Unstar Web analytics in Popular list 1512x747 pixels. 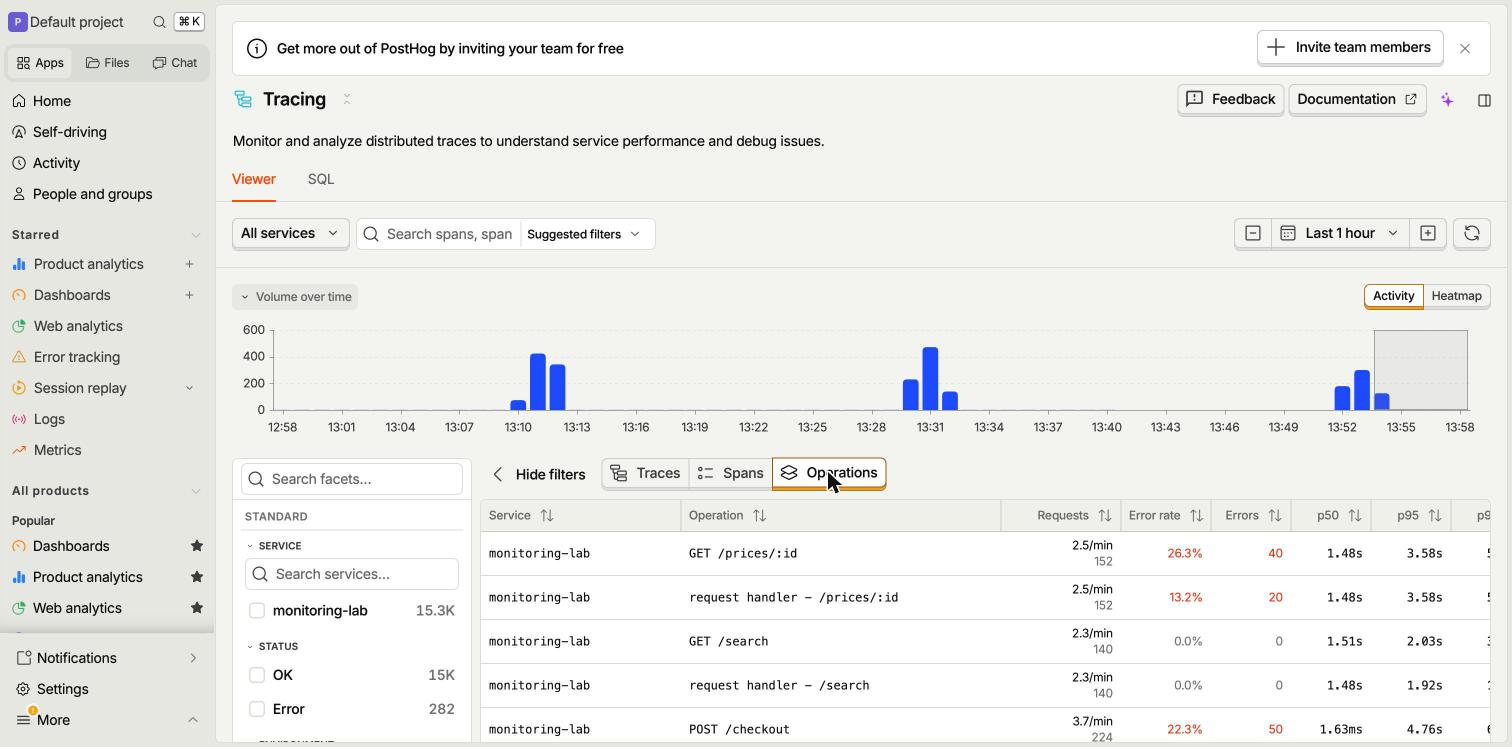197,608
